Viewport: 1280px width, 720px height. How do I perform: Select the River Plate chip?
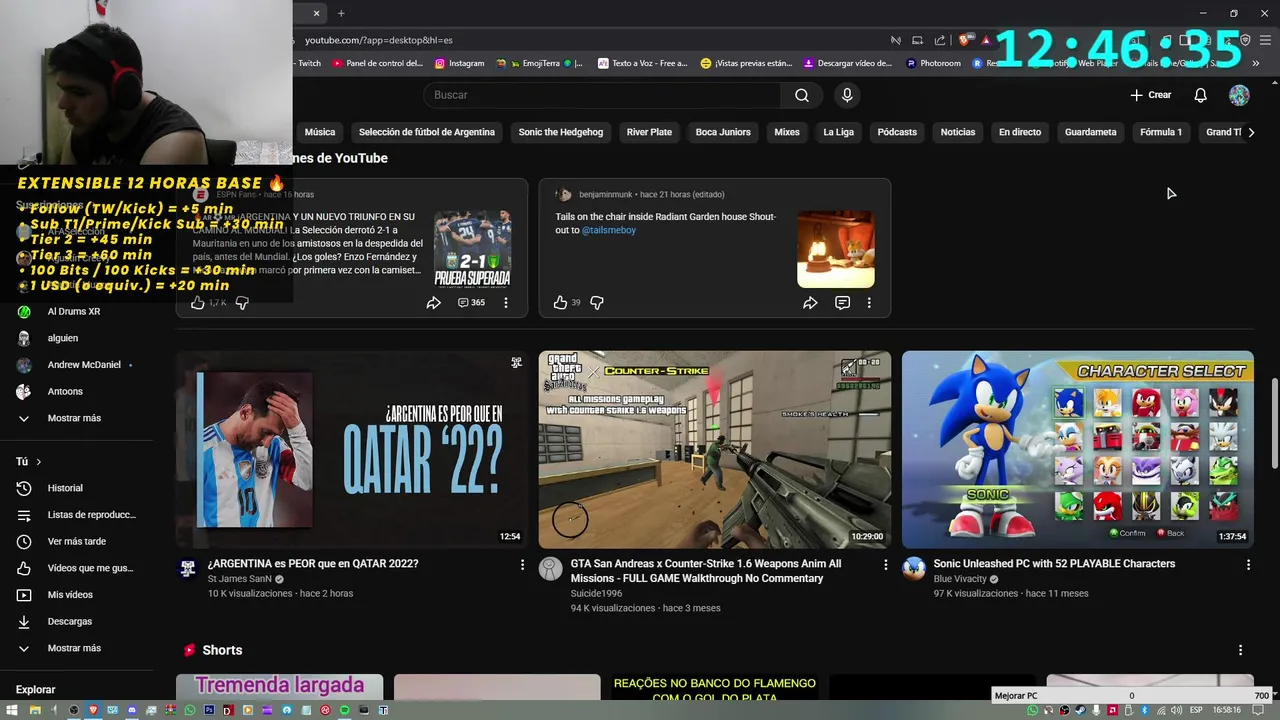click(x=649, y=132)
